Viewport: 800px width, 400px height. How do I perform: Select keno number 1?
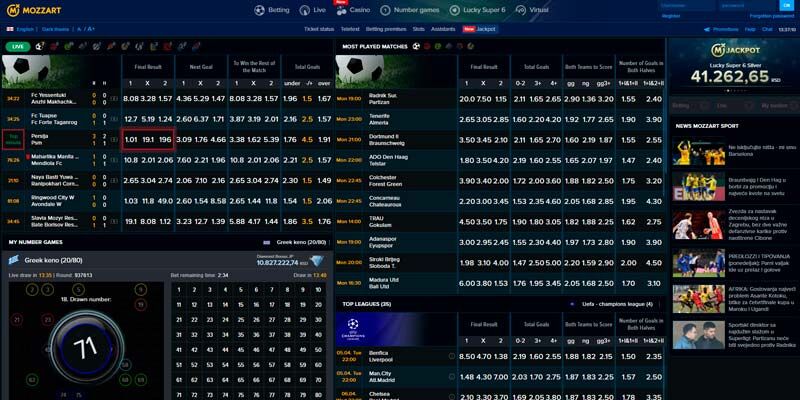[x=179, y=290]
